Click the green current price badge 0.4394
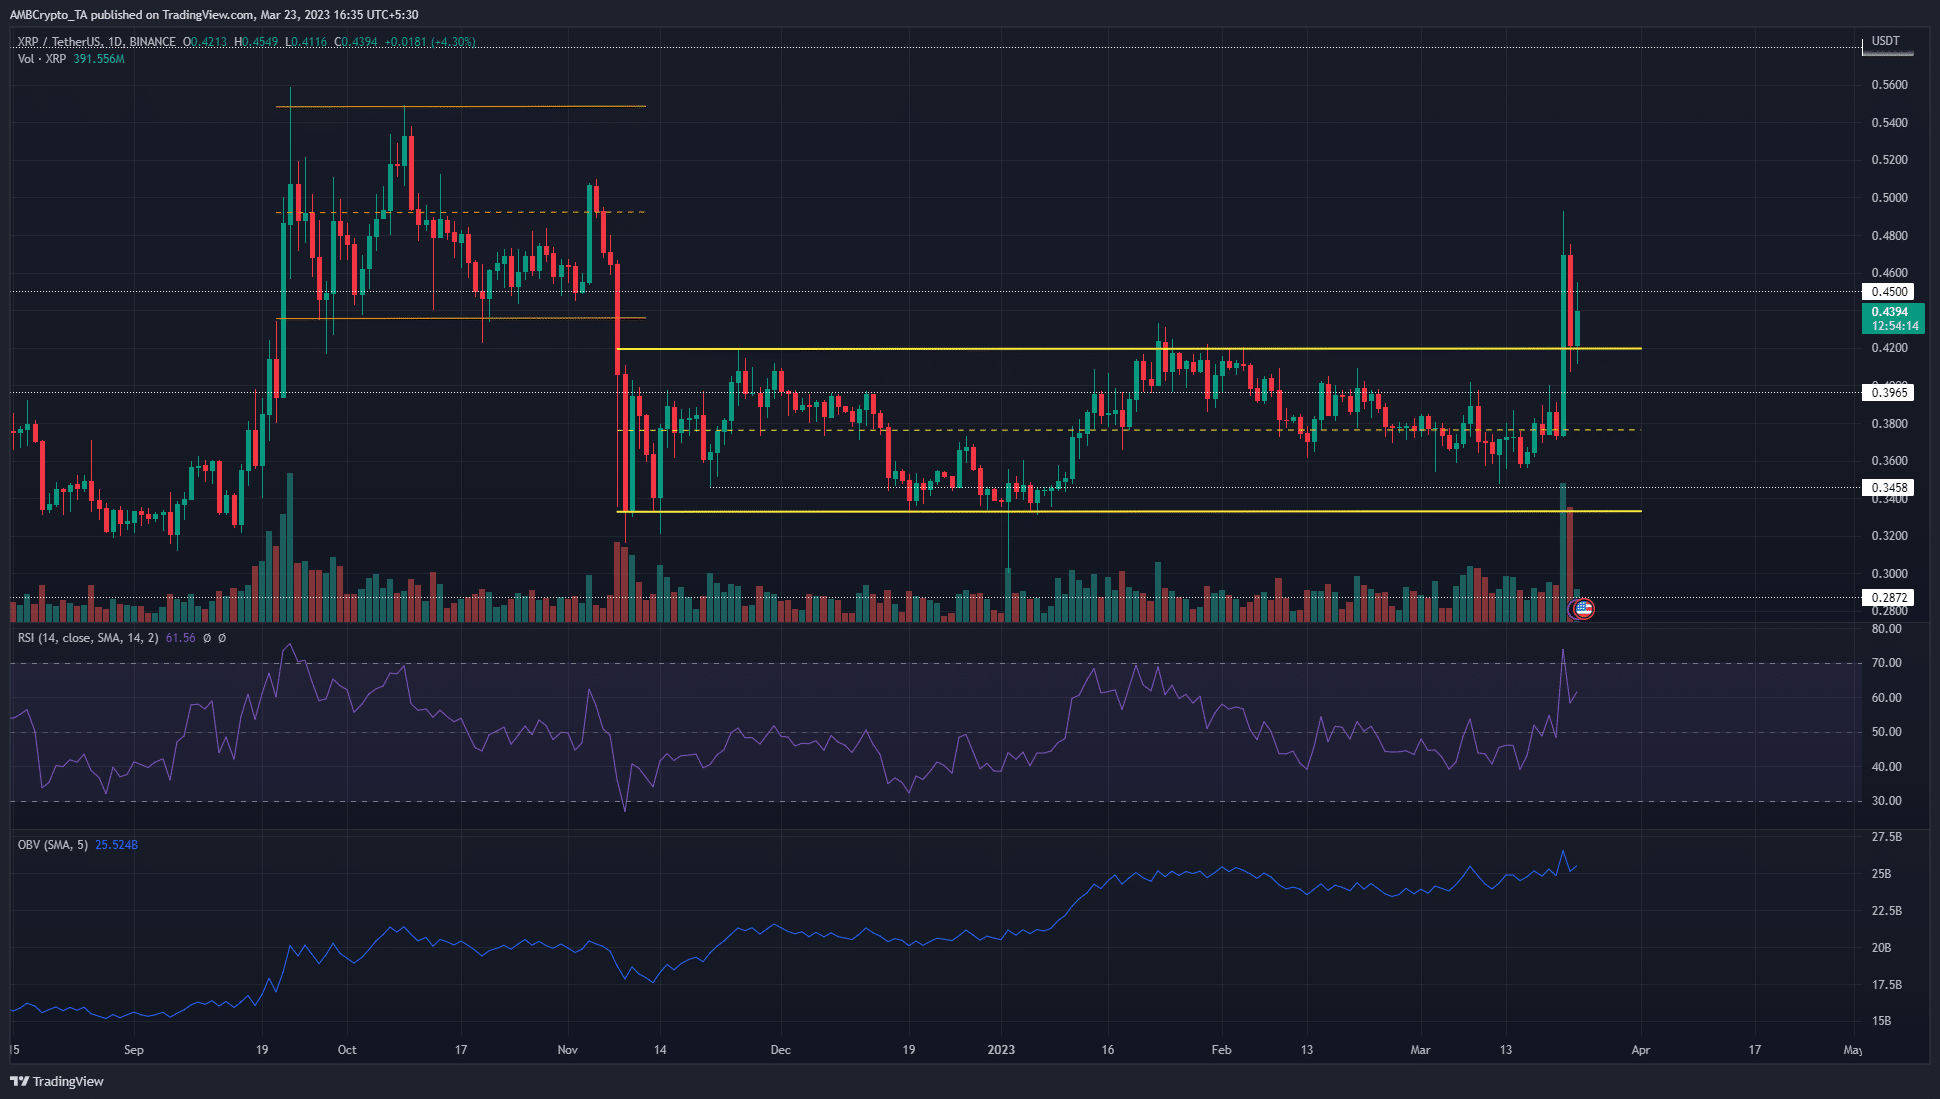1940x1099 pixels. pyautogui.click(x=1890, y=313)
